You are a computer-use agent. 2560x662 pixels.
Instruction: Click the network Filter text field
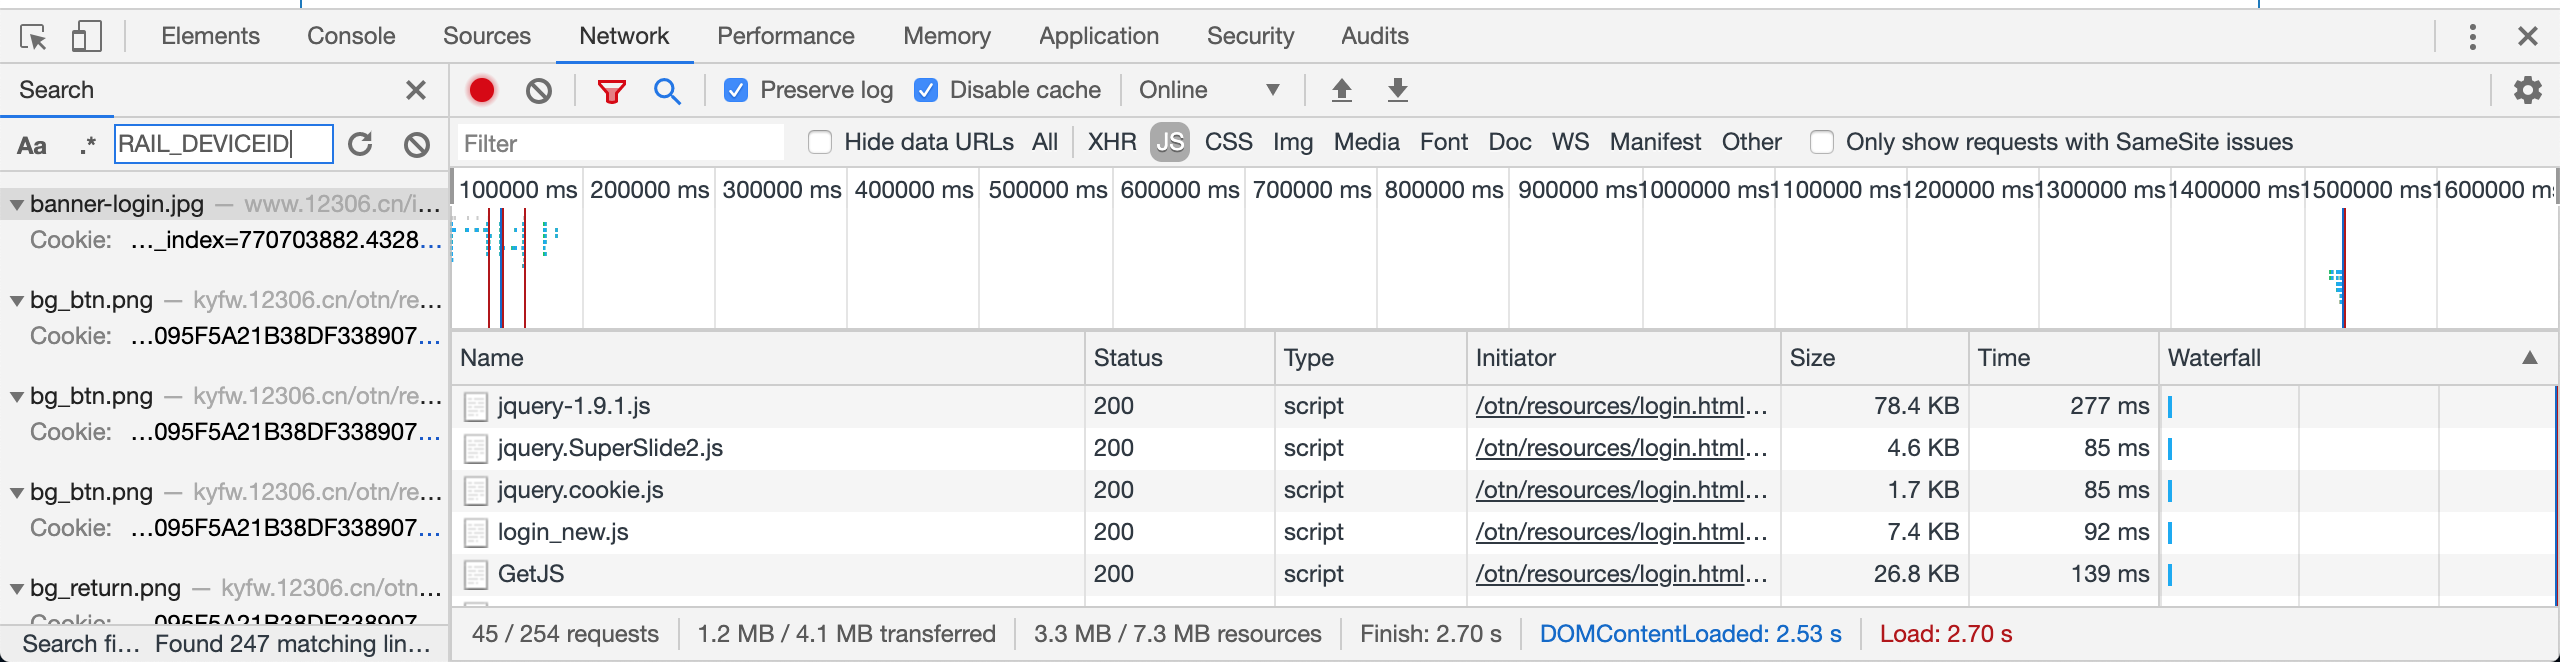tap(620, 143)
